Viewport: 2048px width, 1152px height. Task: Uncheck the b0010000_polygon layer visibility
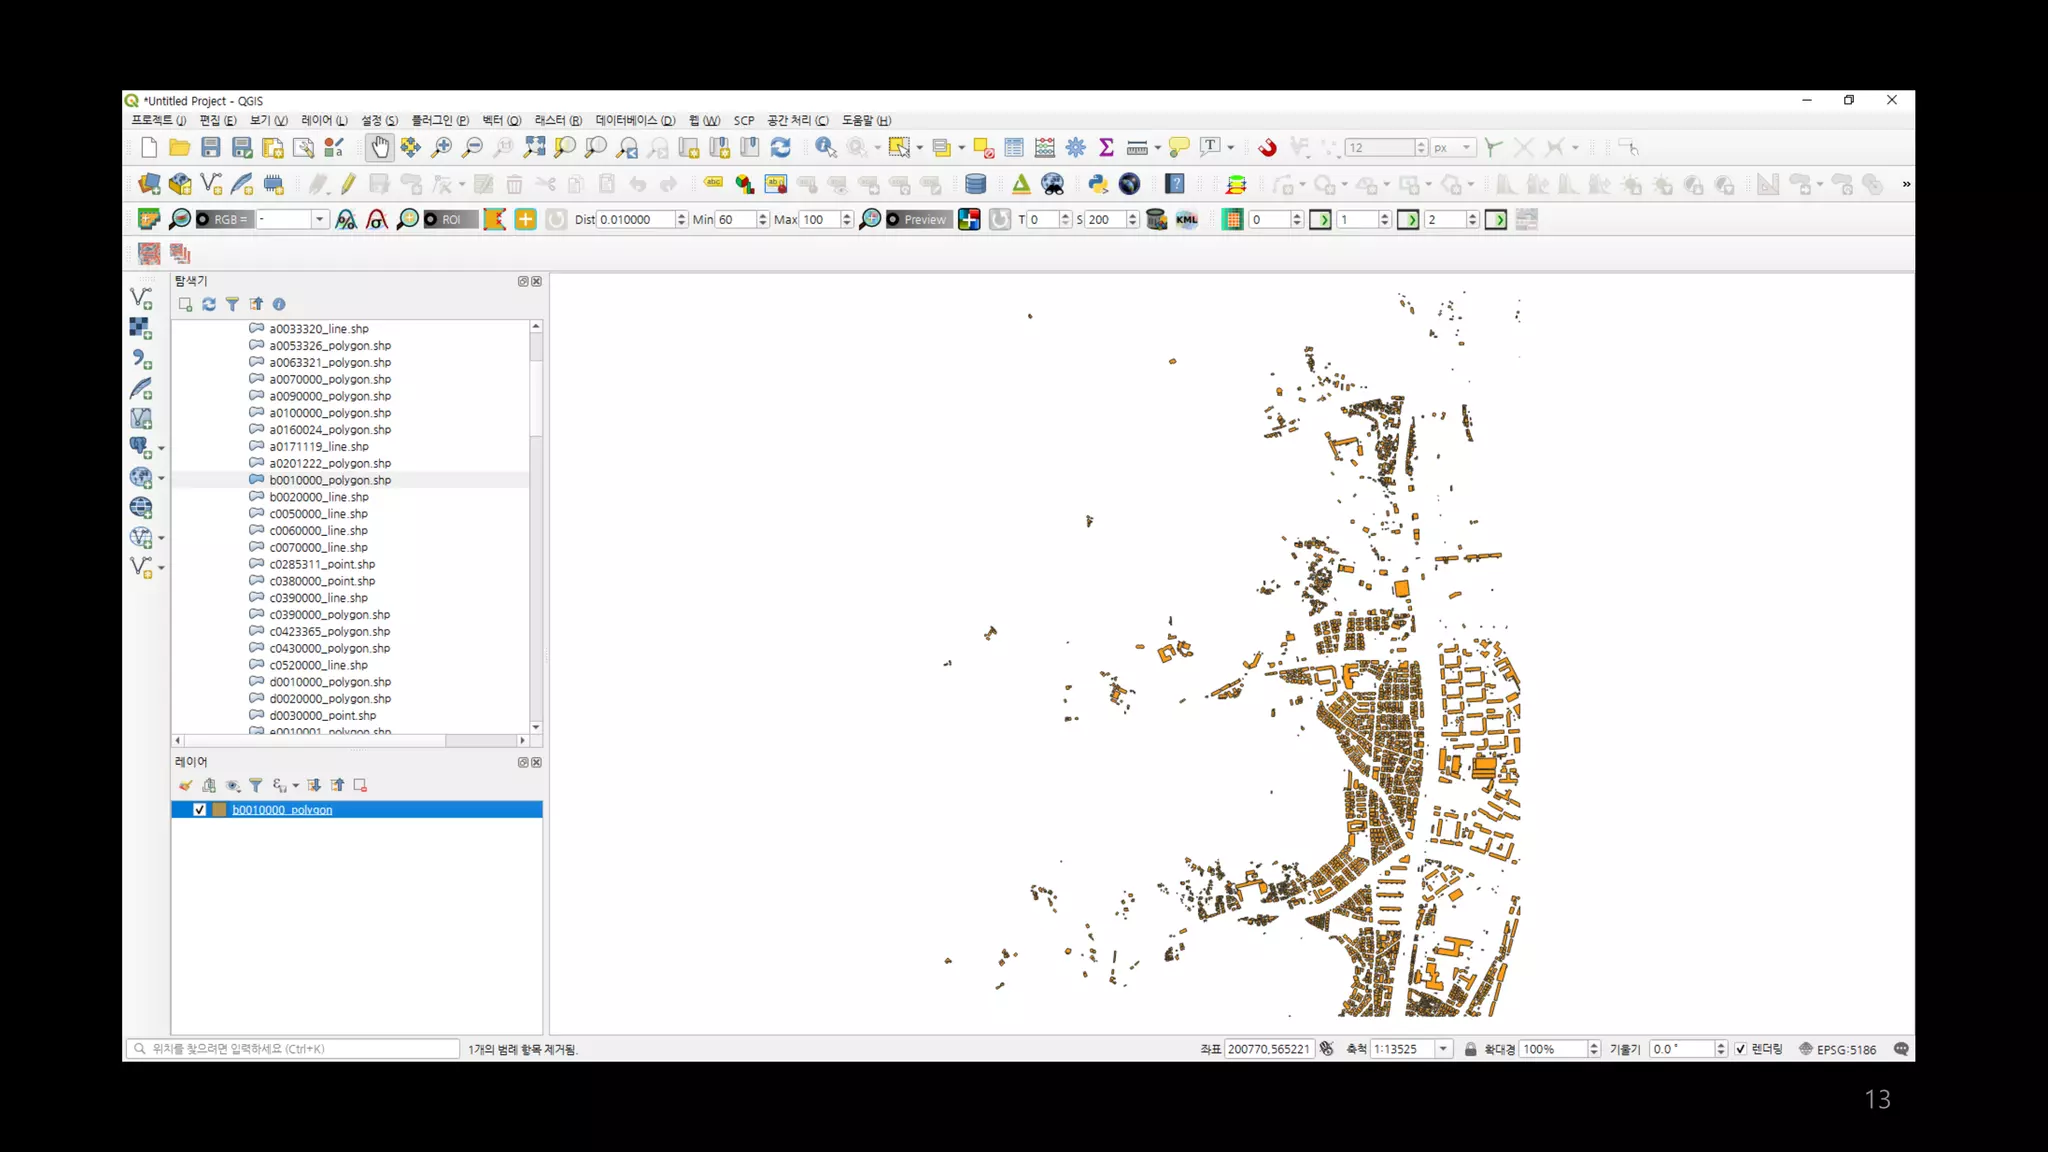point(199,810)
